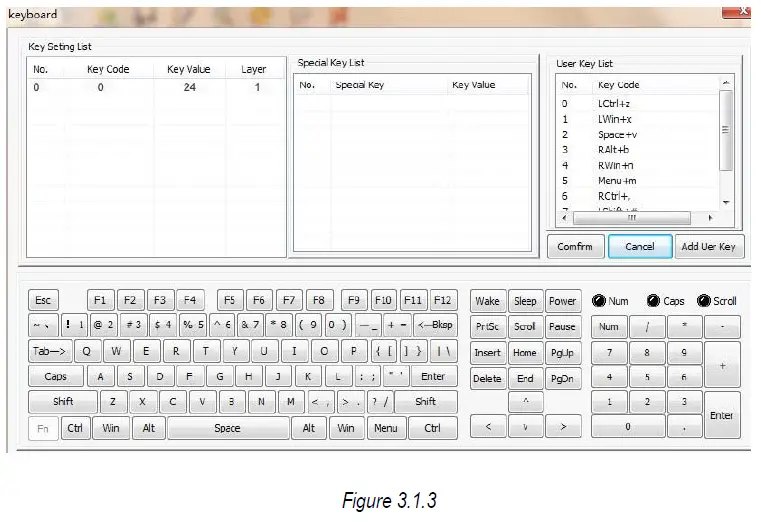Select the numpad 7 key
The width and height of the screenshot is (761, 522).
coord(609,353)
